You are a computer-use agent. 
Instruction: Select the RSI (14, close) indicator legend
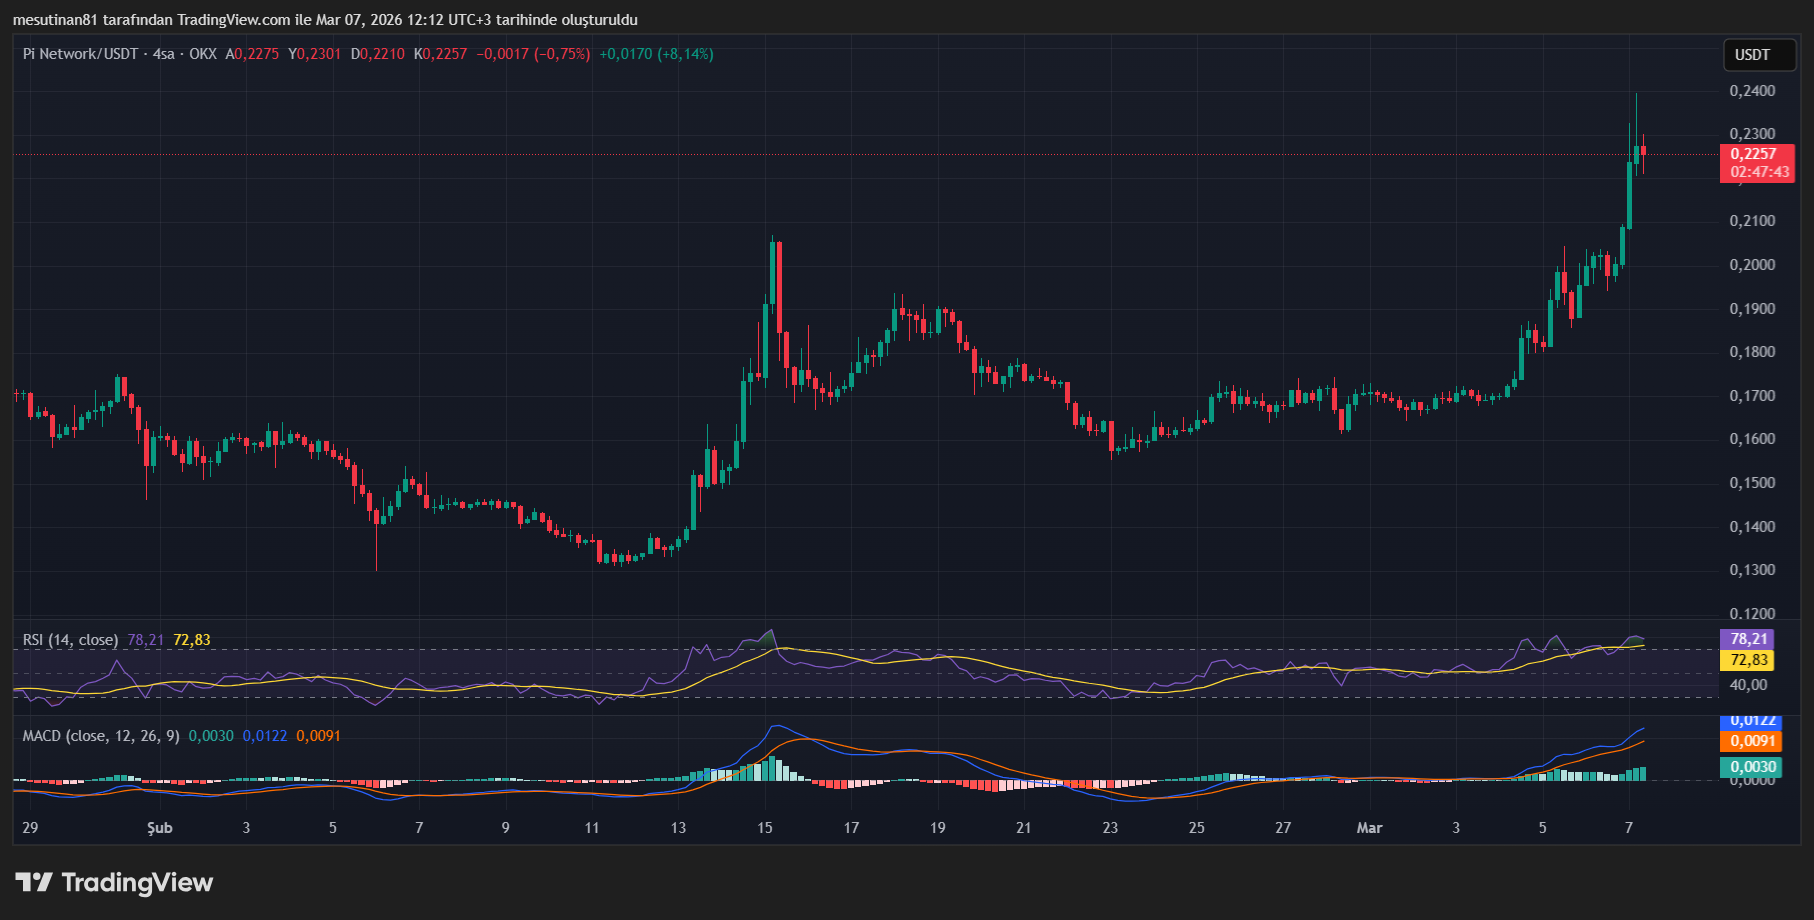click(x=70, y=640)
